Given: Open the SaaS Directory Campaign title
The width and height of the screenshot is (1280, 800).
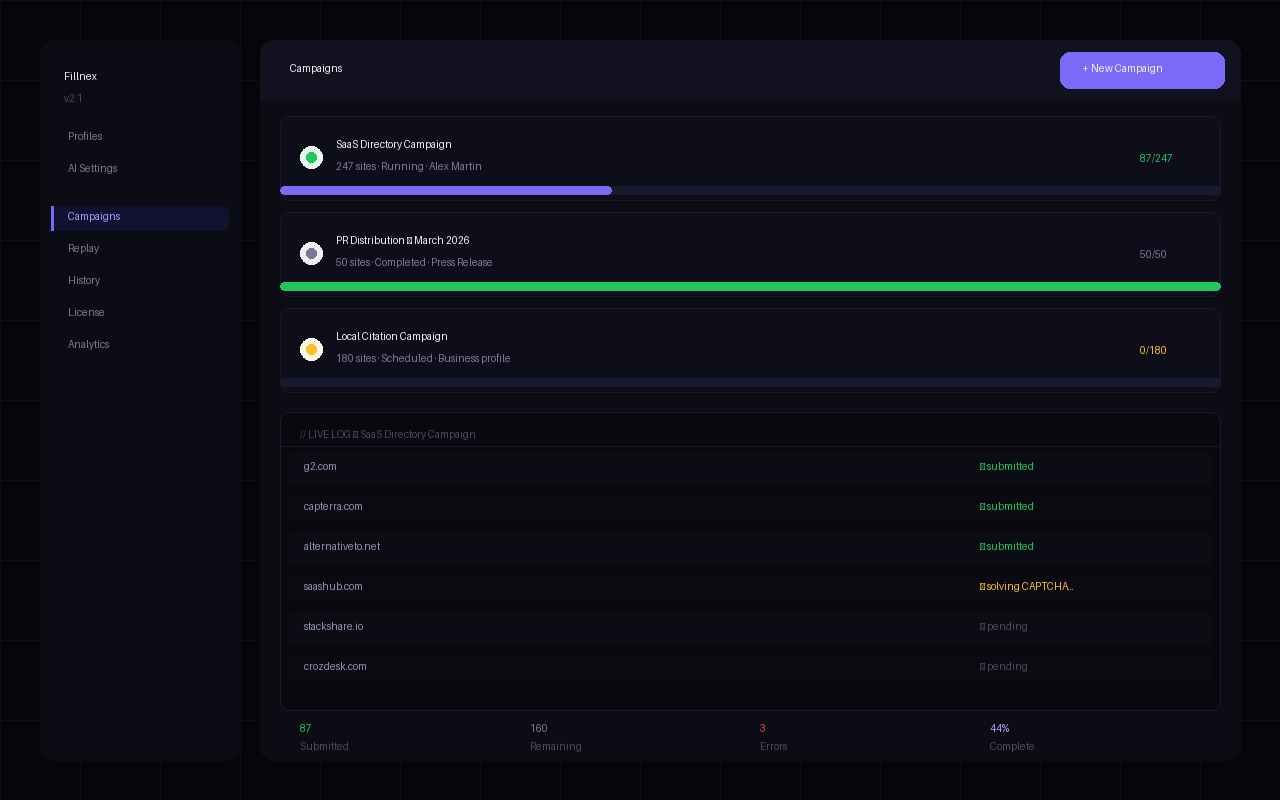Looking at the screenshot, I should [394, 145].
